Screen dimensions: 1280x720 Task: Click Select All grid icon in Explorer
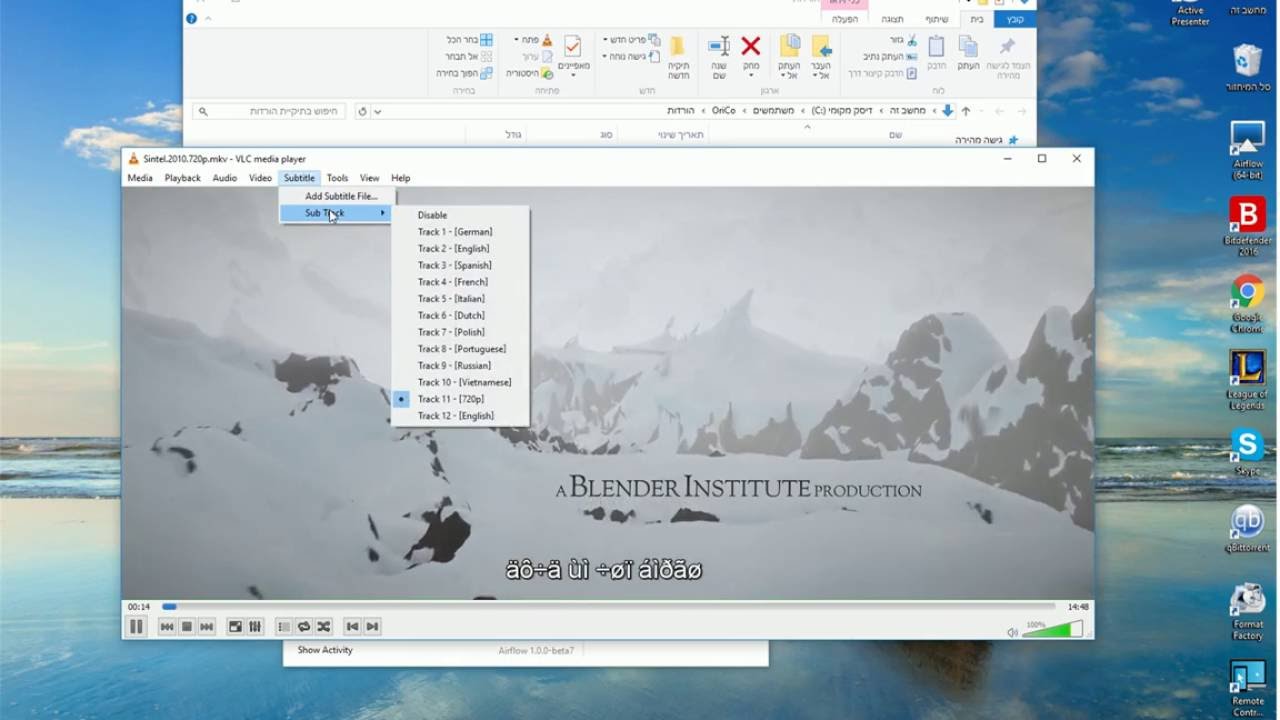[486, 40]
